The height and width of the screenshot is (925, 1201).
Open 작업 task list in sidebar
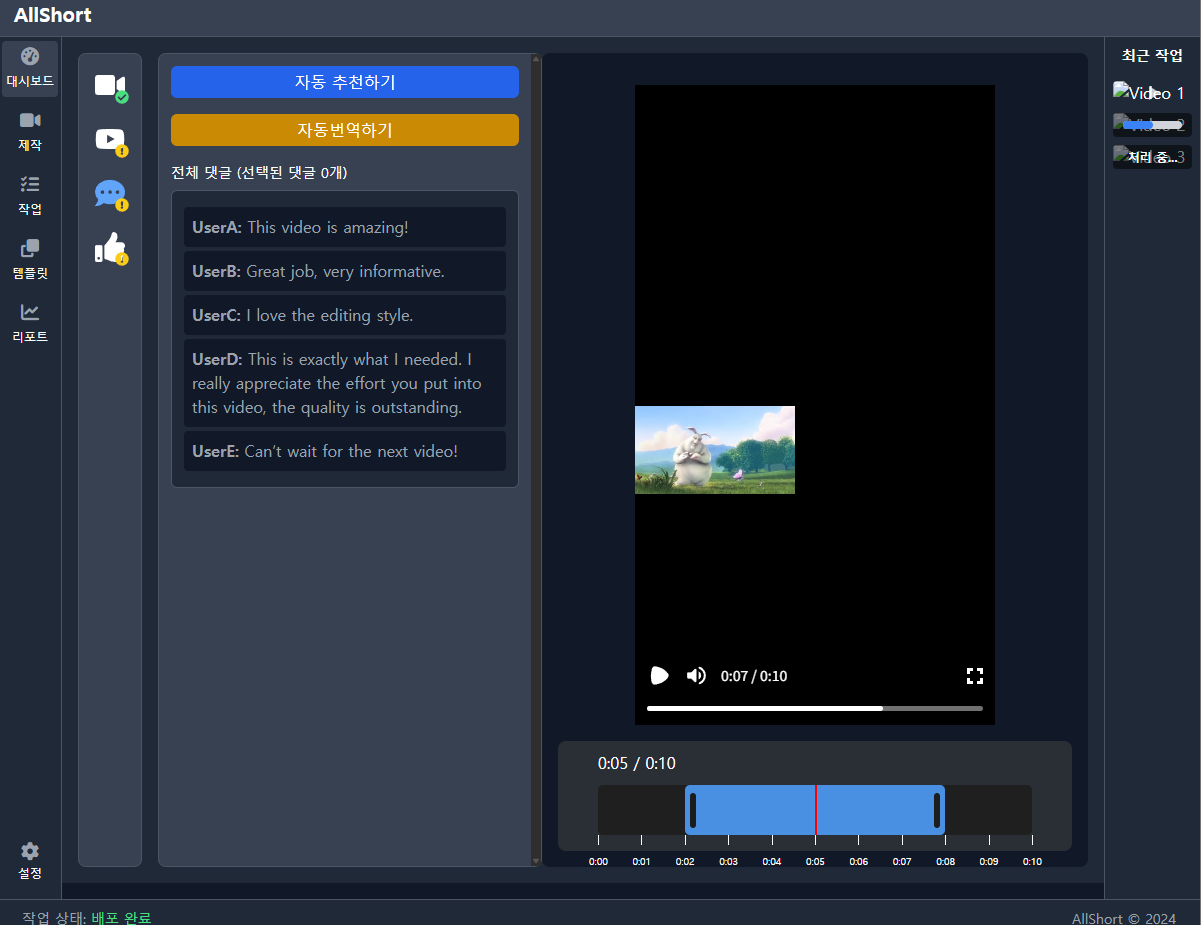pos(30,196)
